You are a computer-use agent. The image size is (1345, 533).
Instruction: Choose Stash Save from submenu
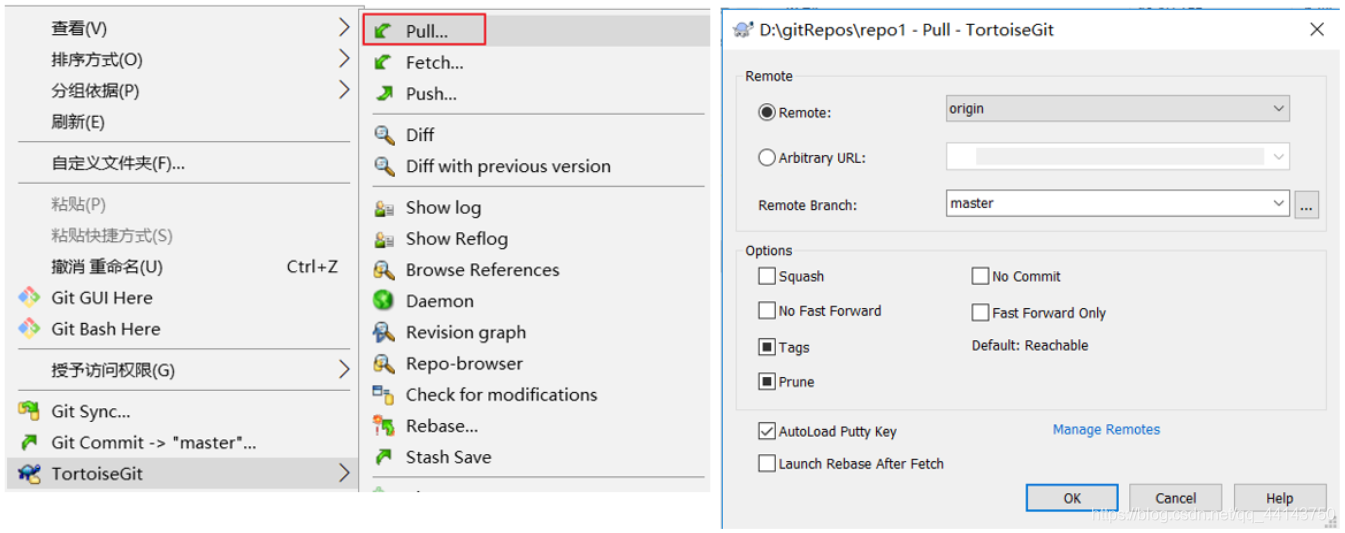point(448,457)
